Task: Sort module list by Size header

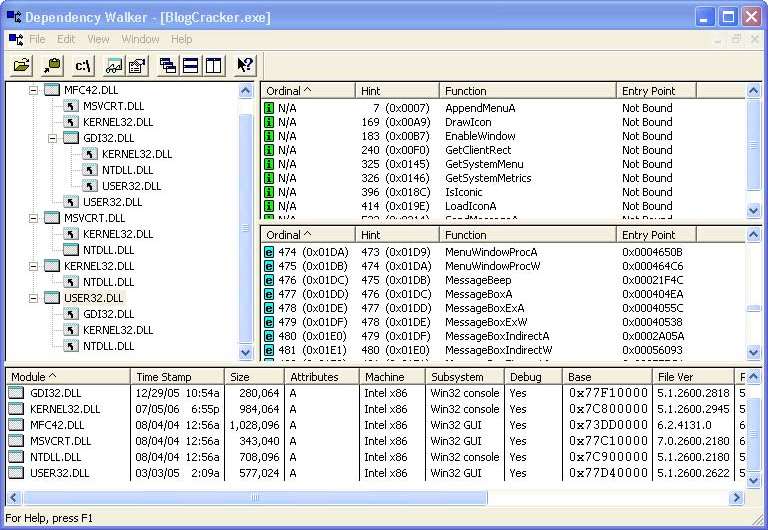Action: (254, 377)
